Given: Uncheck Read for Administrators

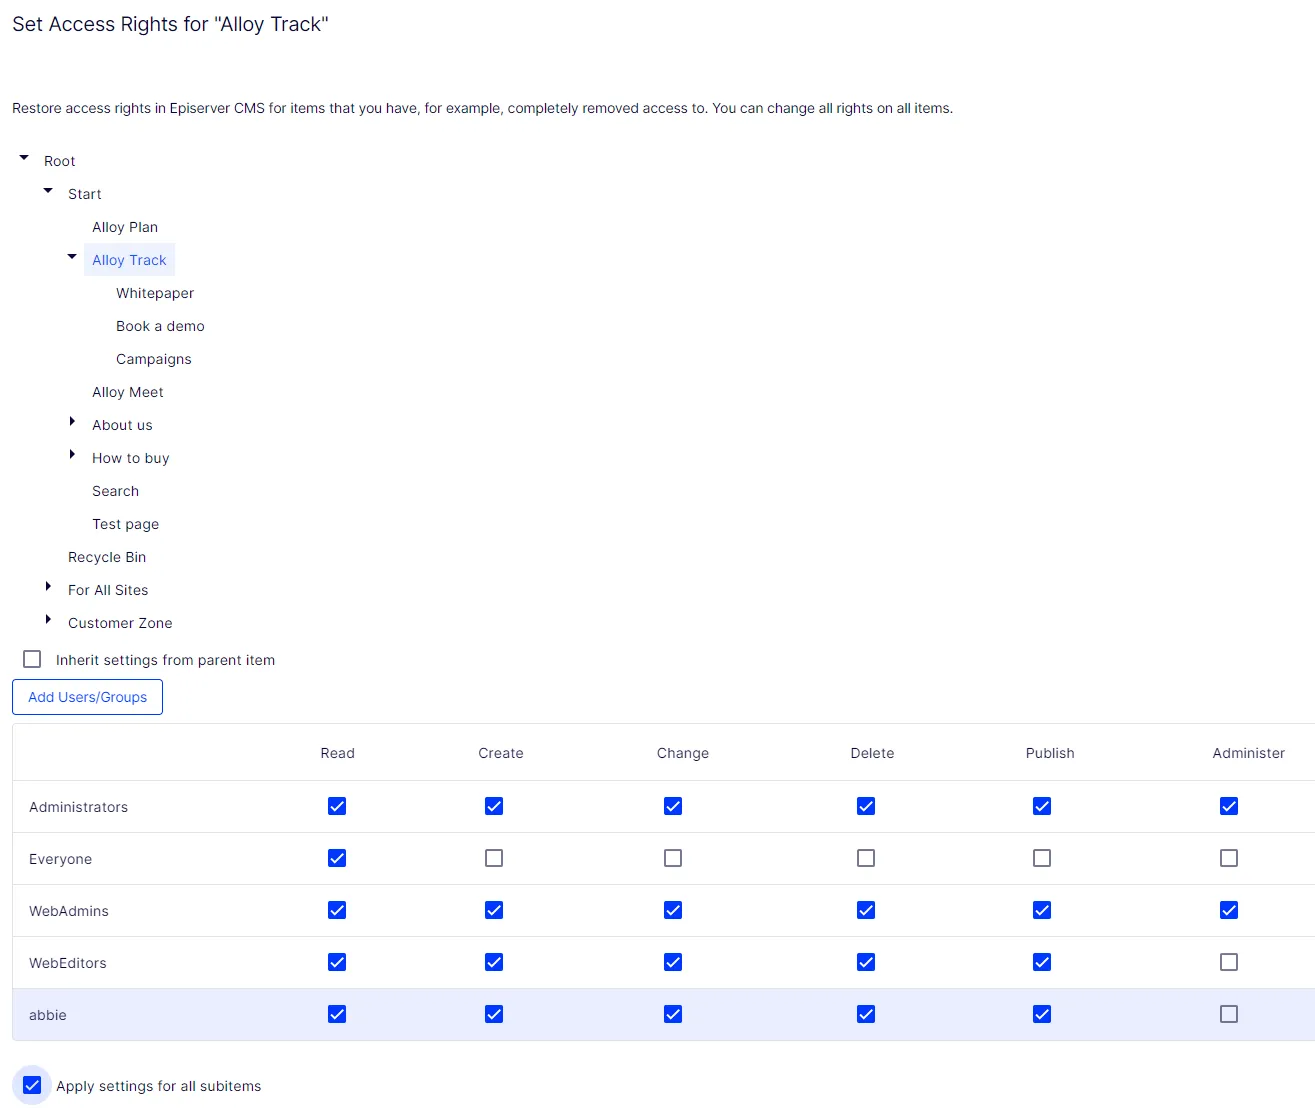Looking at the screenshot, I should click(x=337, y=806).
